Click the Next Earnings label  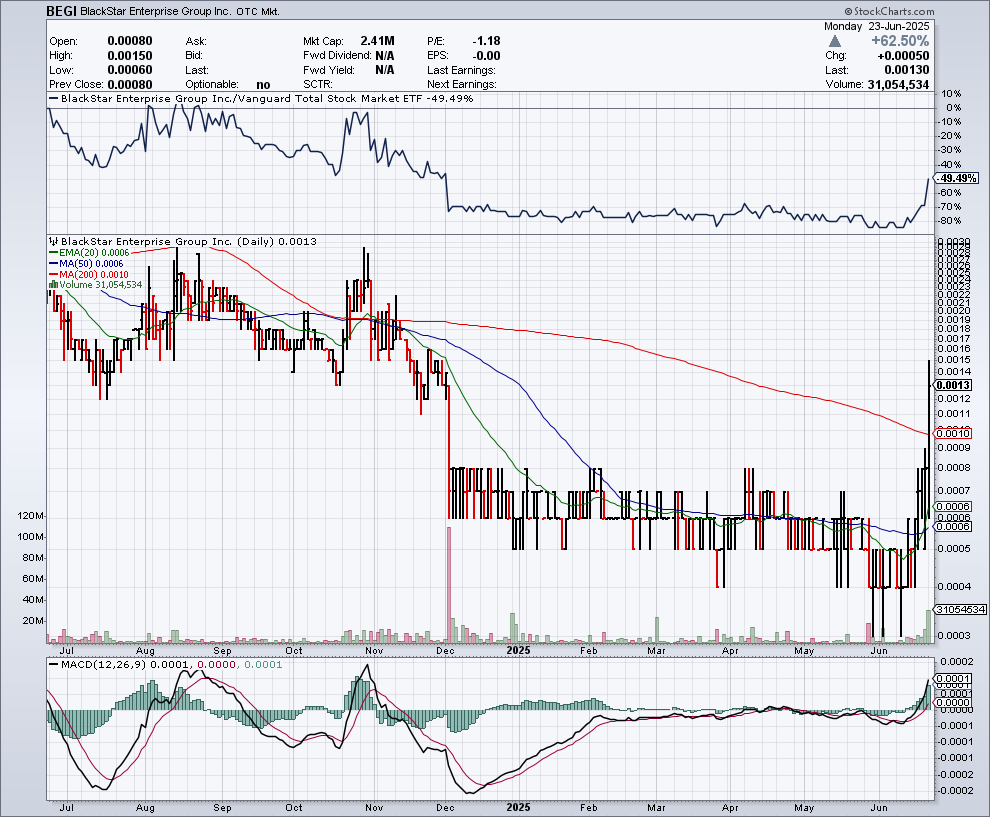(462, 85)
